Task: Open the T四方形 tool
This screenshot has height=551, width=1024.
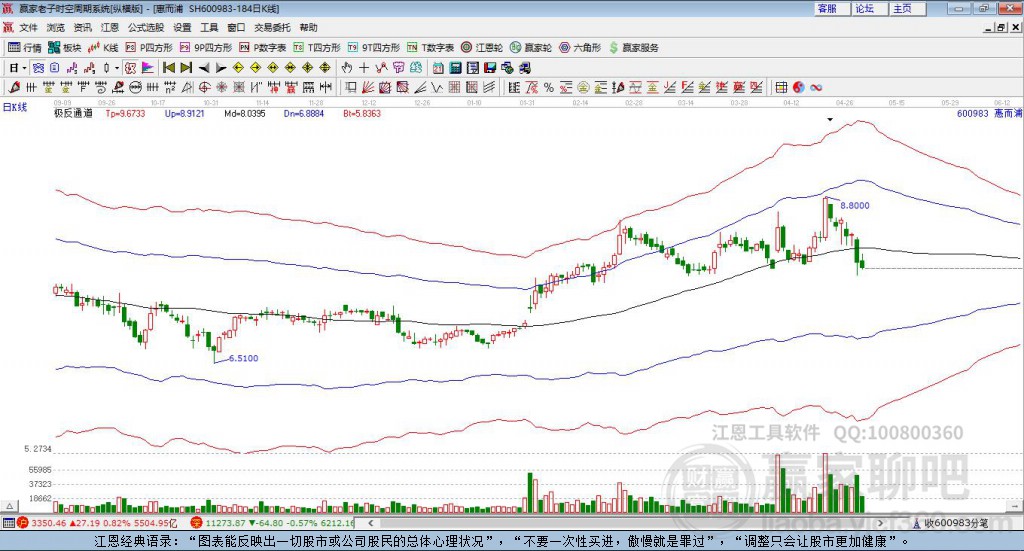Action: coord(317,48)
